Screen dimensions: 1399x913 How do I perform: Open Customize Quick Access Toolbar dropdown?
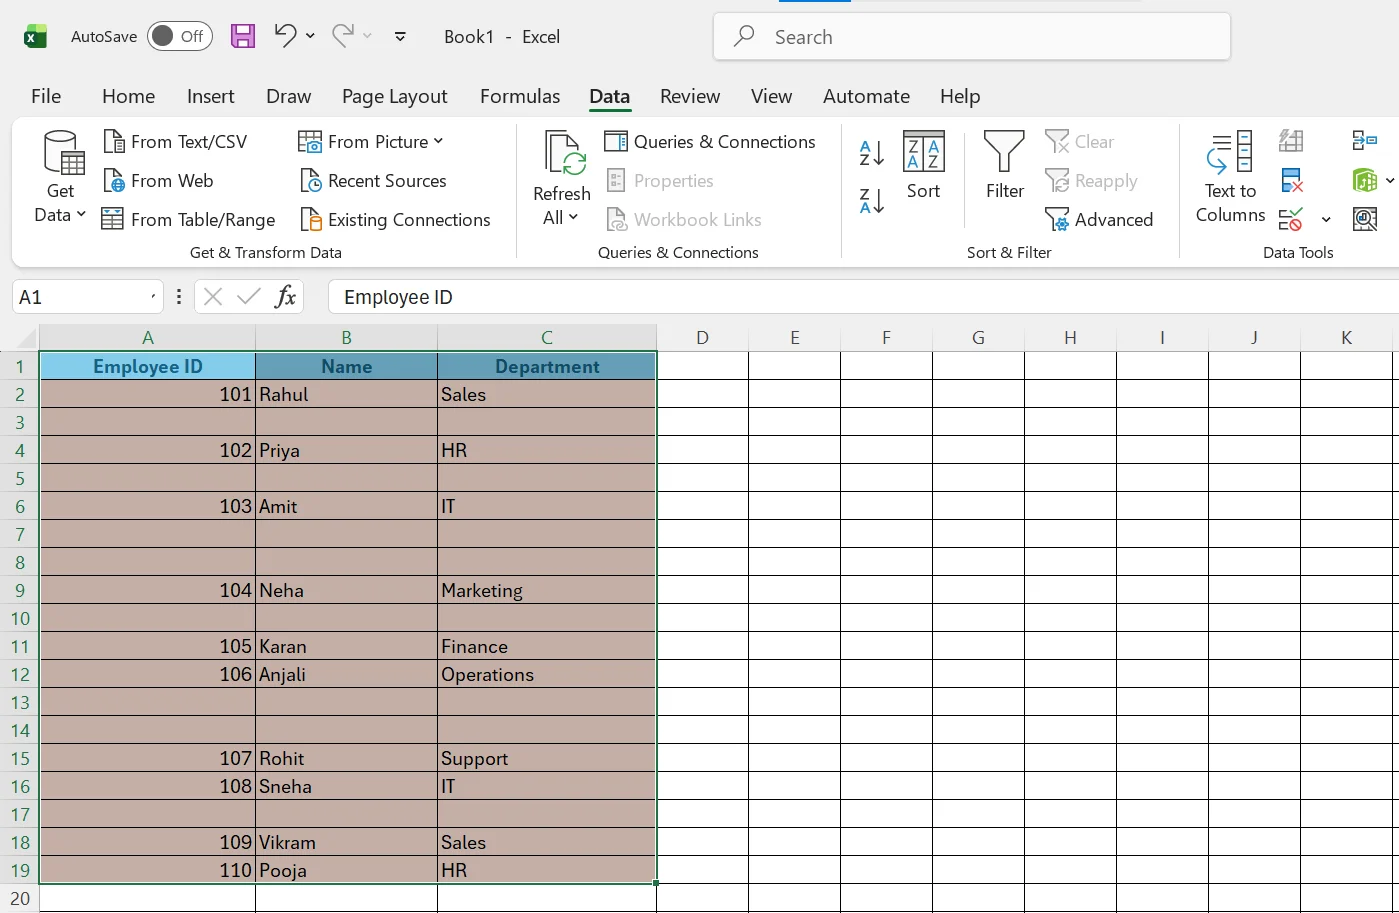click(x=400, y=37)
